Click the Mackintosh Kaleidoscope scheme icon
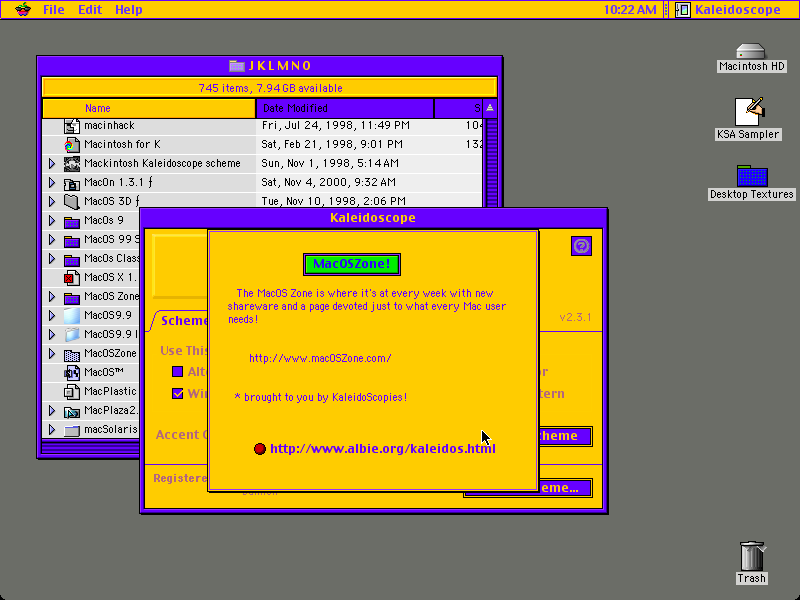 click(72, 164)
